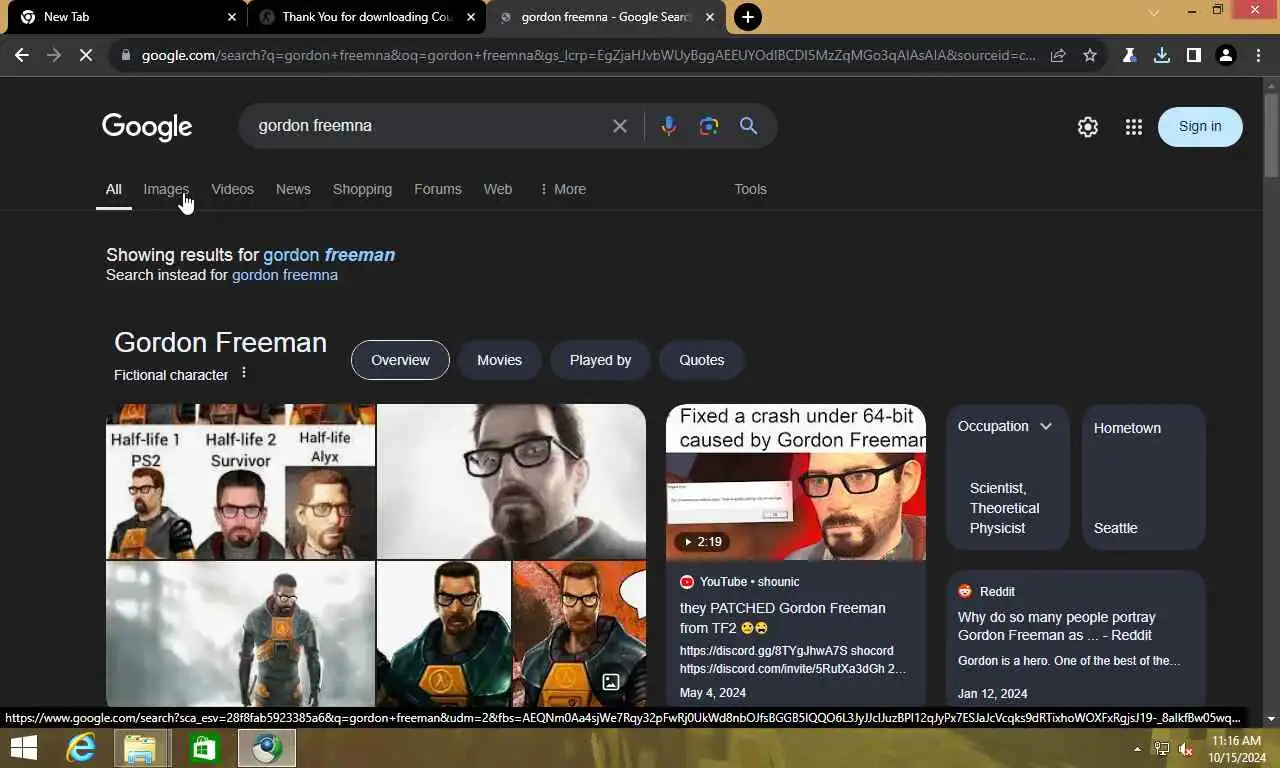Viewport: 1280px width, 768px height.
Task: Click the forward navigation arrow
Action: (x=54, y=55)
